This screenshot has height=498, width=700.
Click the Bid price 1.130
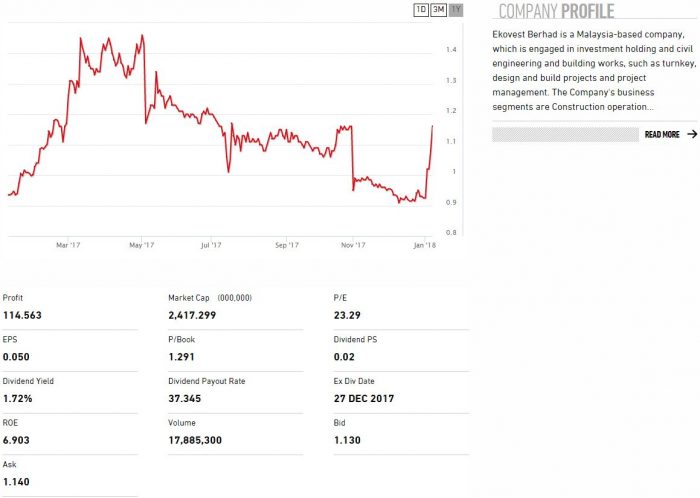[346, 440]
